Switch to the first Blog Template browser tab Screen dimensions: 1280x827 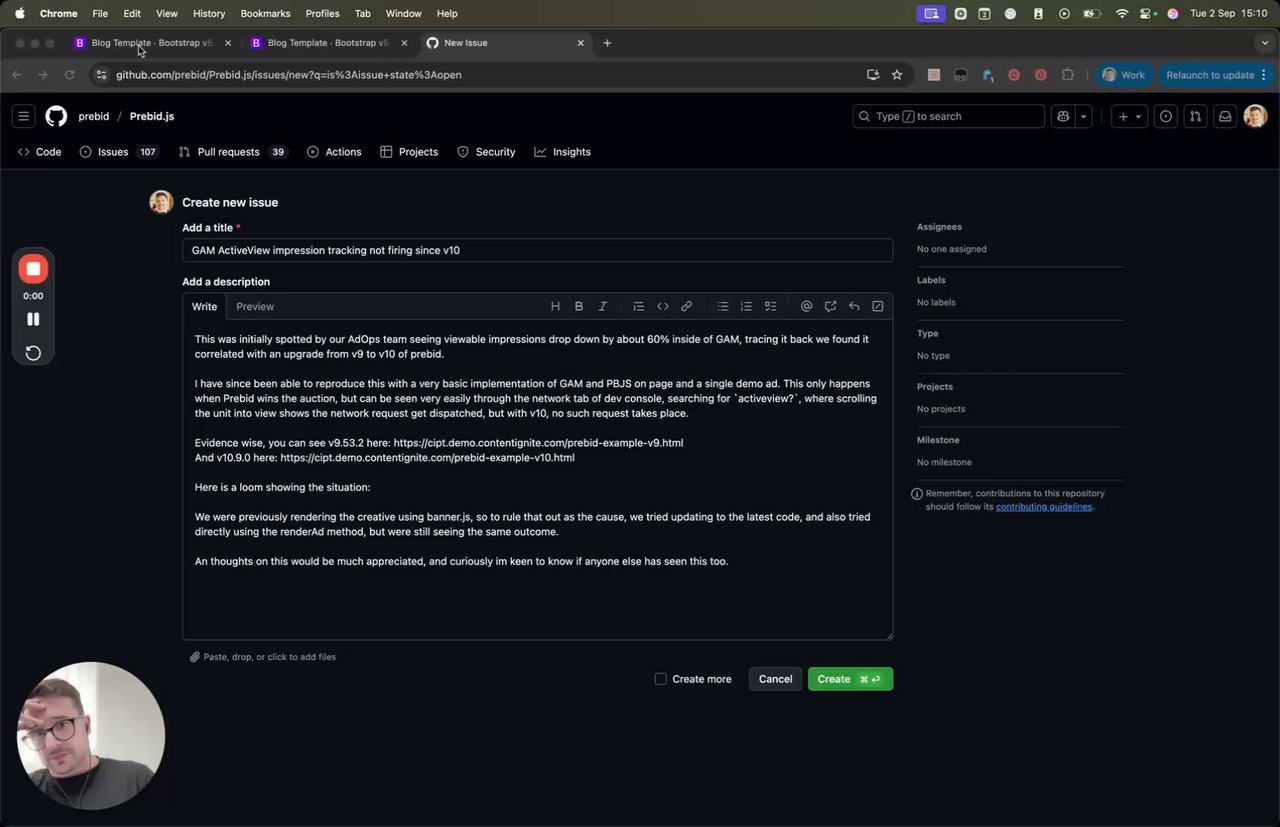click(x=152, y=43)
